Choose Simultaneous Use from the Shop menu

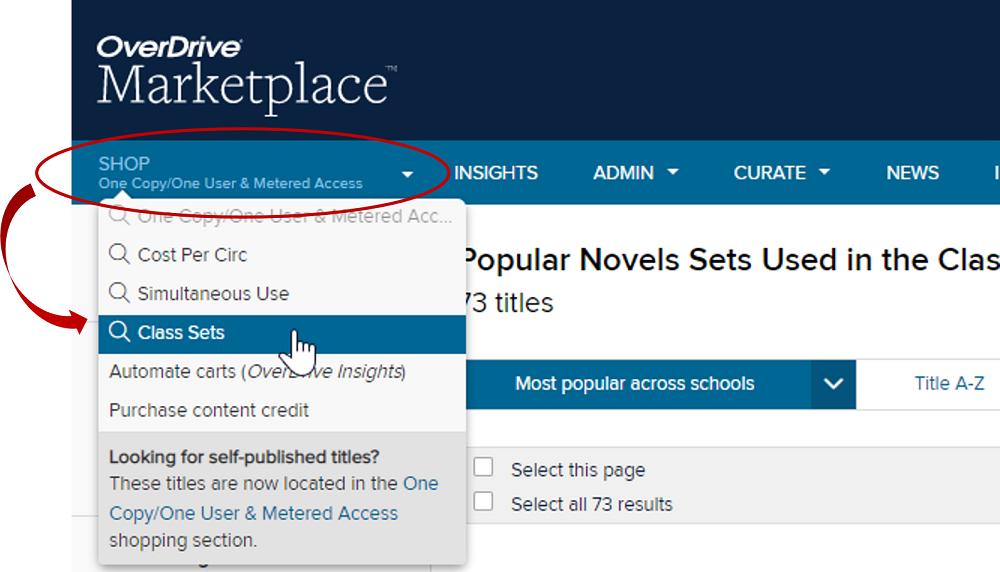click(x=282, y=293)
